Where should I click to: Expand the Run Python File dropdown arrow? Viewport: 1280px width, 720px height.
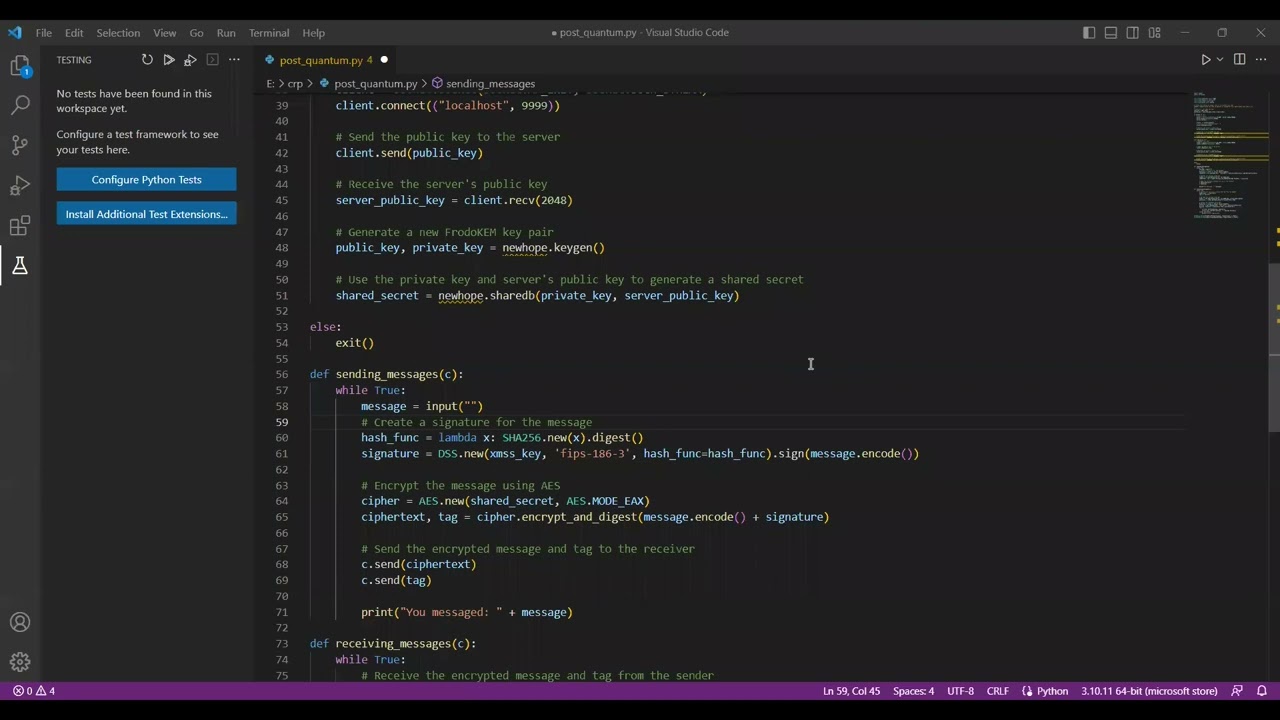click(1219, 60)
